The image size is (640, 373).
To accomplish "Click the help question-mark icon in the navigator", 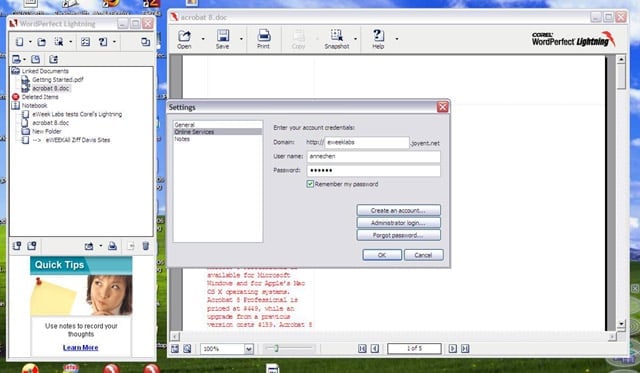I will tap(103, 42).
